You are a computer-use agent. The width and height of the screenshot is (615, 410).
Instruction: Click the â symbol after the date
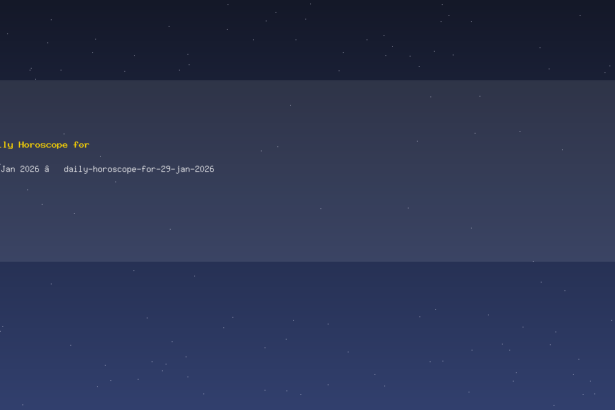point(47,169)
